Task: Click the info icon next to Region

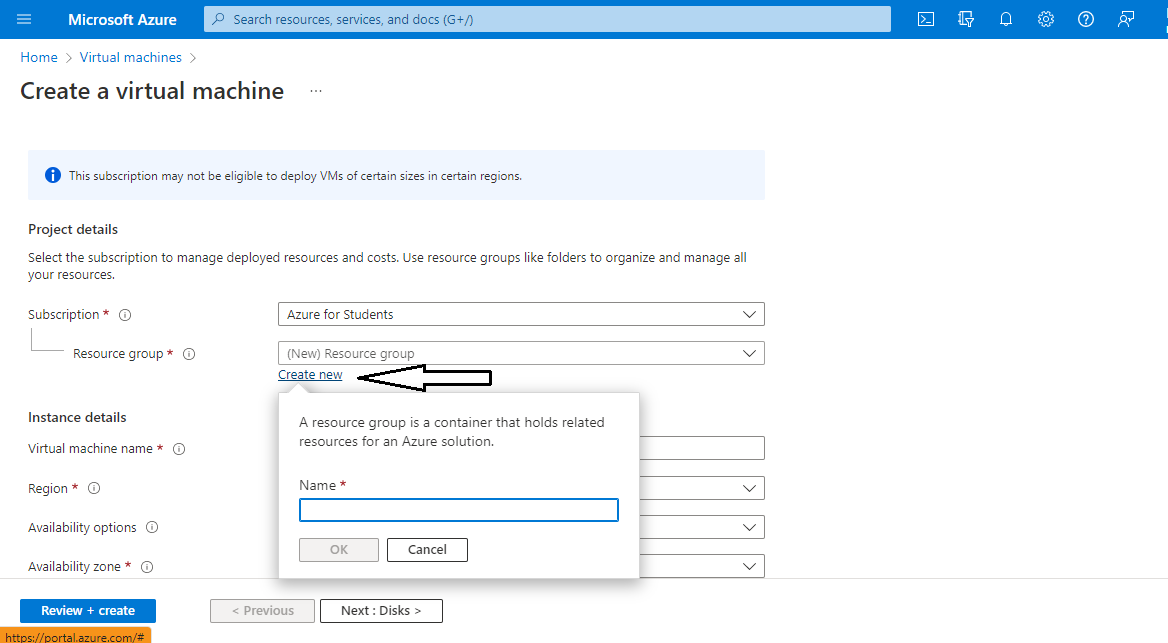Action: (x=94, y=489)
